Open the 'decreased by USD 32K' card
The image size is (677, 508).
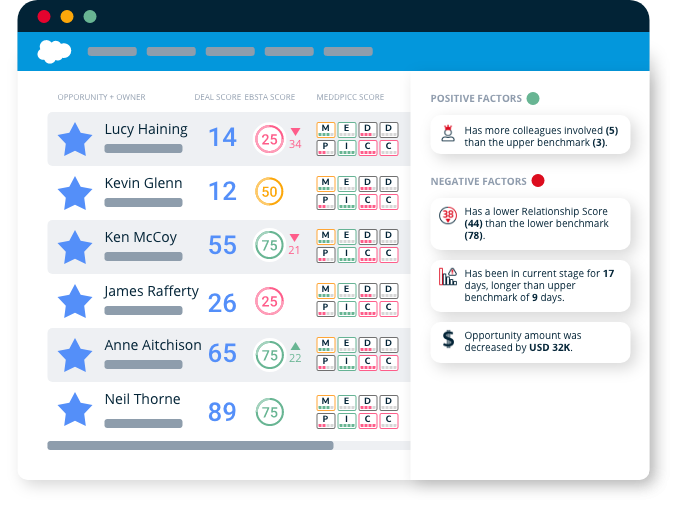tap(530, 342)
